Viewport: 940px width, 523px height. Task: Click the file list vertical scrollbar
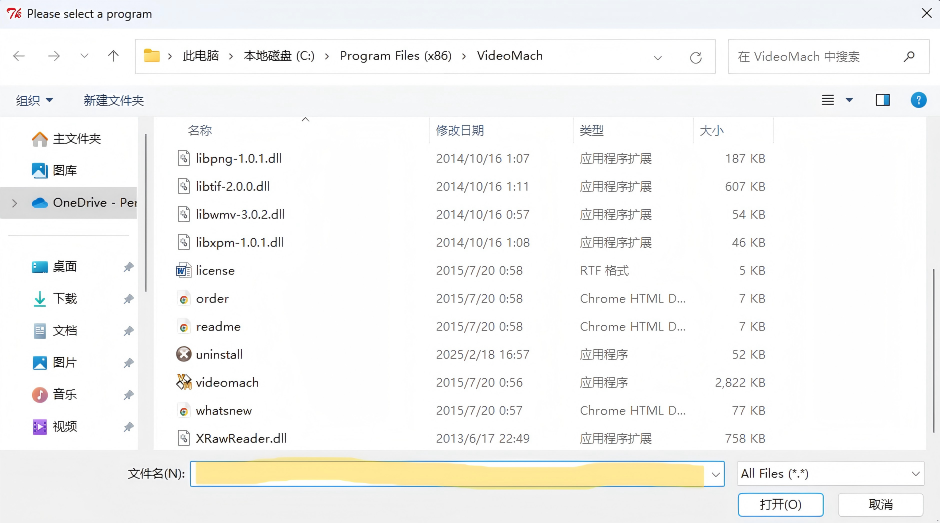[x=933, y=350]
